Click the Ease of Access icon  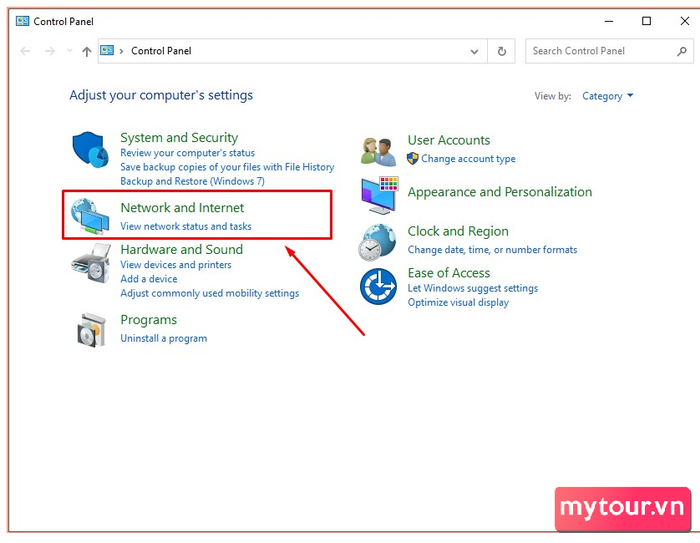click(x=378, y=286)
